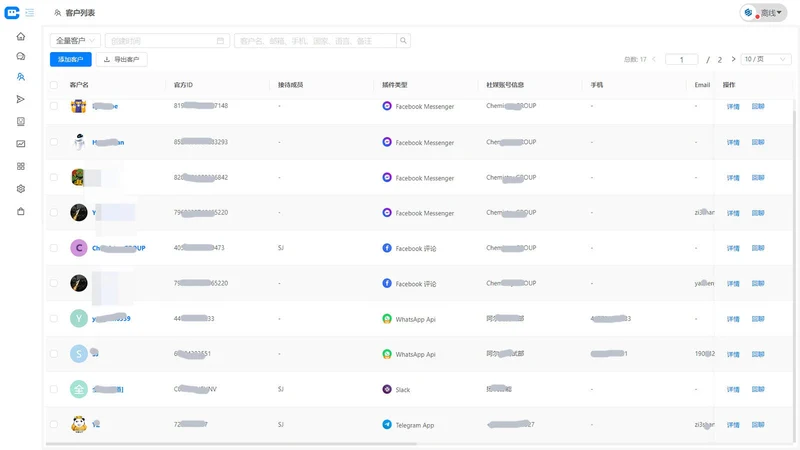Click the Slack plugin type text
Image resolution: width=800 pixels, height=450 pixels.
pyautogui.click(x=403, y=390)
